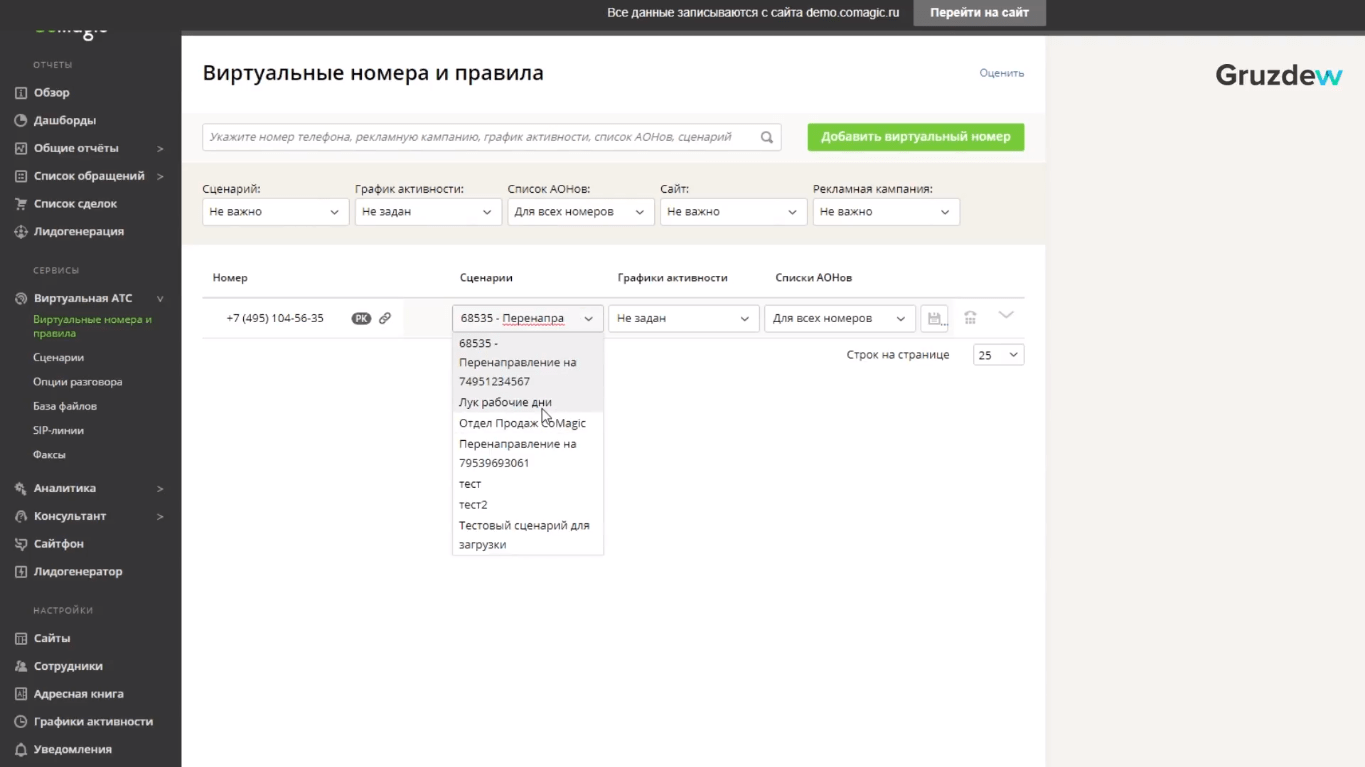Select Перенаправление на 79539693061 option
Screen dimensions: 1365x767
[528, 453]
